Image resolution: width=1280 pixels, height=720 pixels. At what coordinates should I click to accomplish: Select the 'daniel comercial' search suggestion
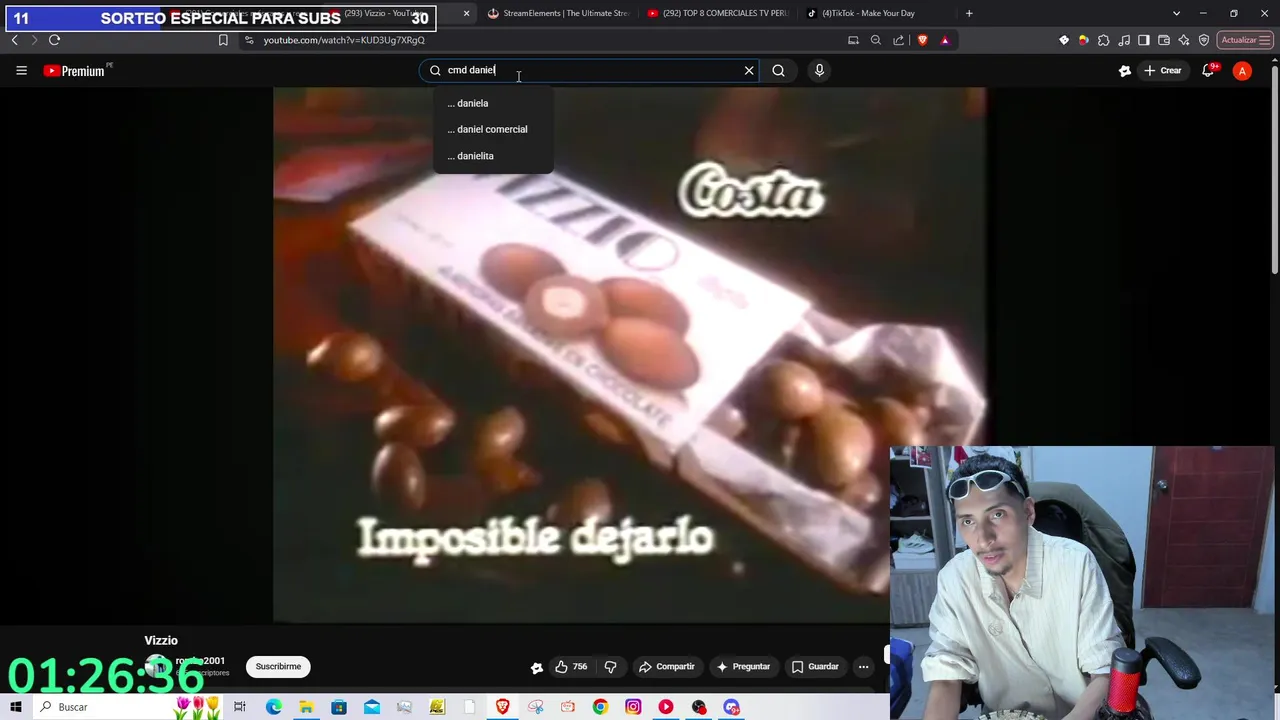tap(493, 129)
